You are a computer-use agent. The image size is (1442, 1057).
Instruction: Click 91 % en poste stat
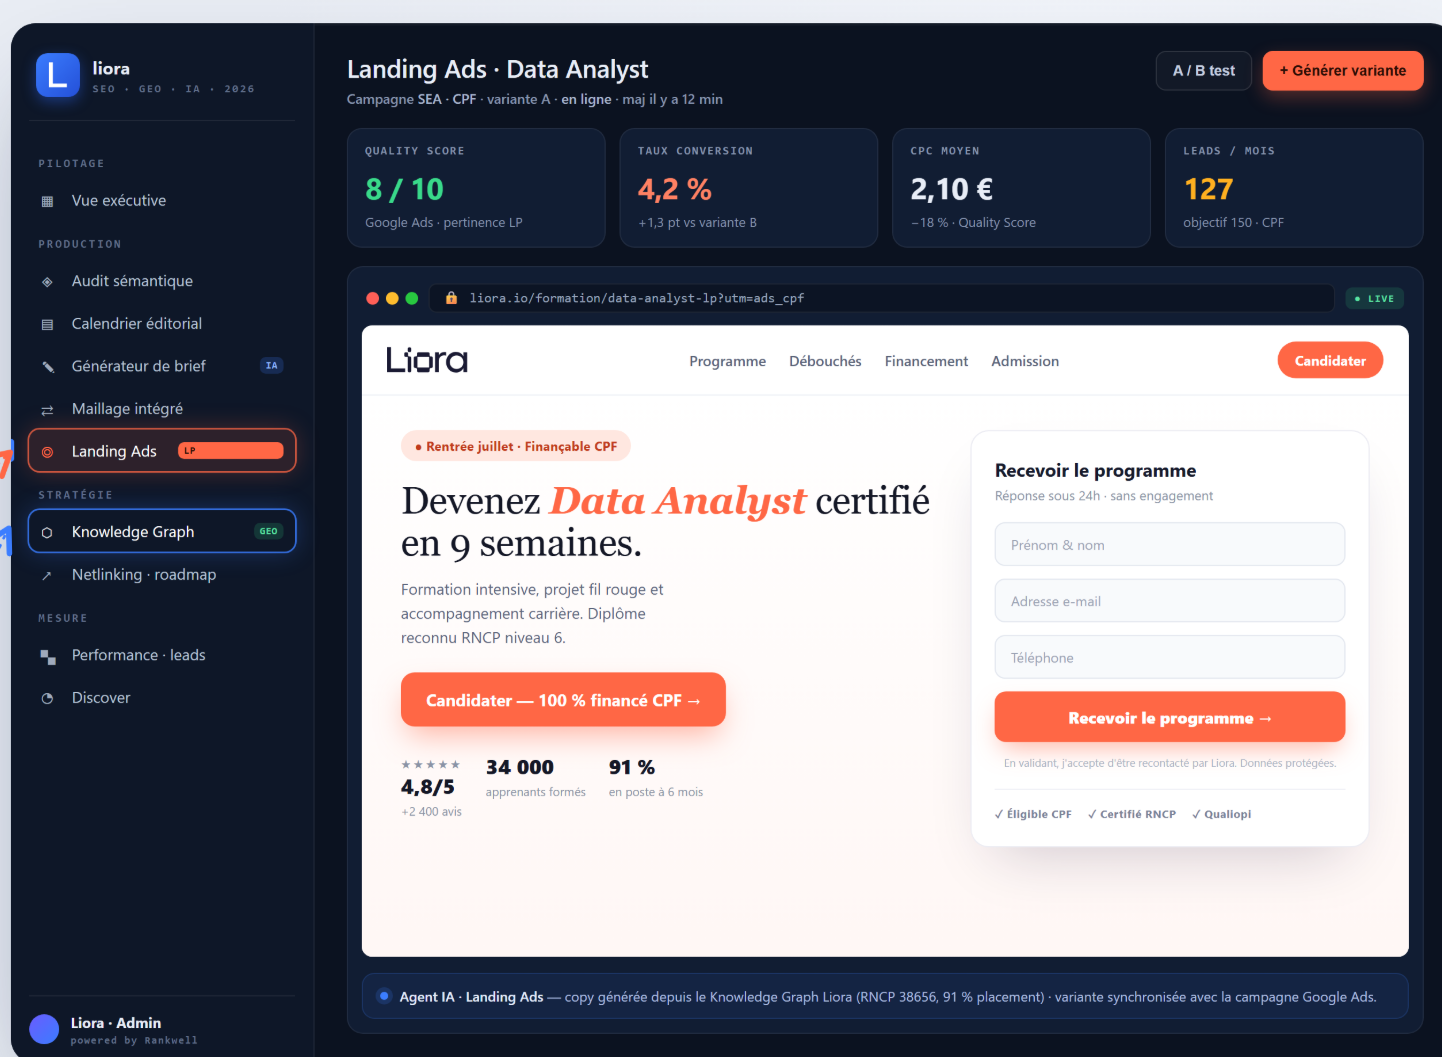[656, 778]
